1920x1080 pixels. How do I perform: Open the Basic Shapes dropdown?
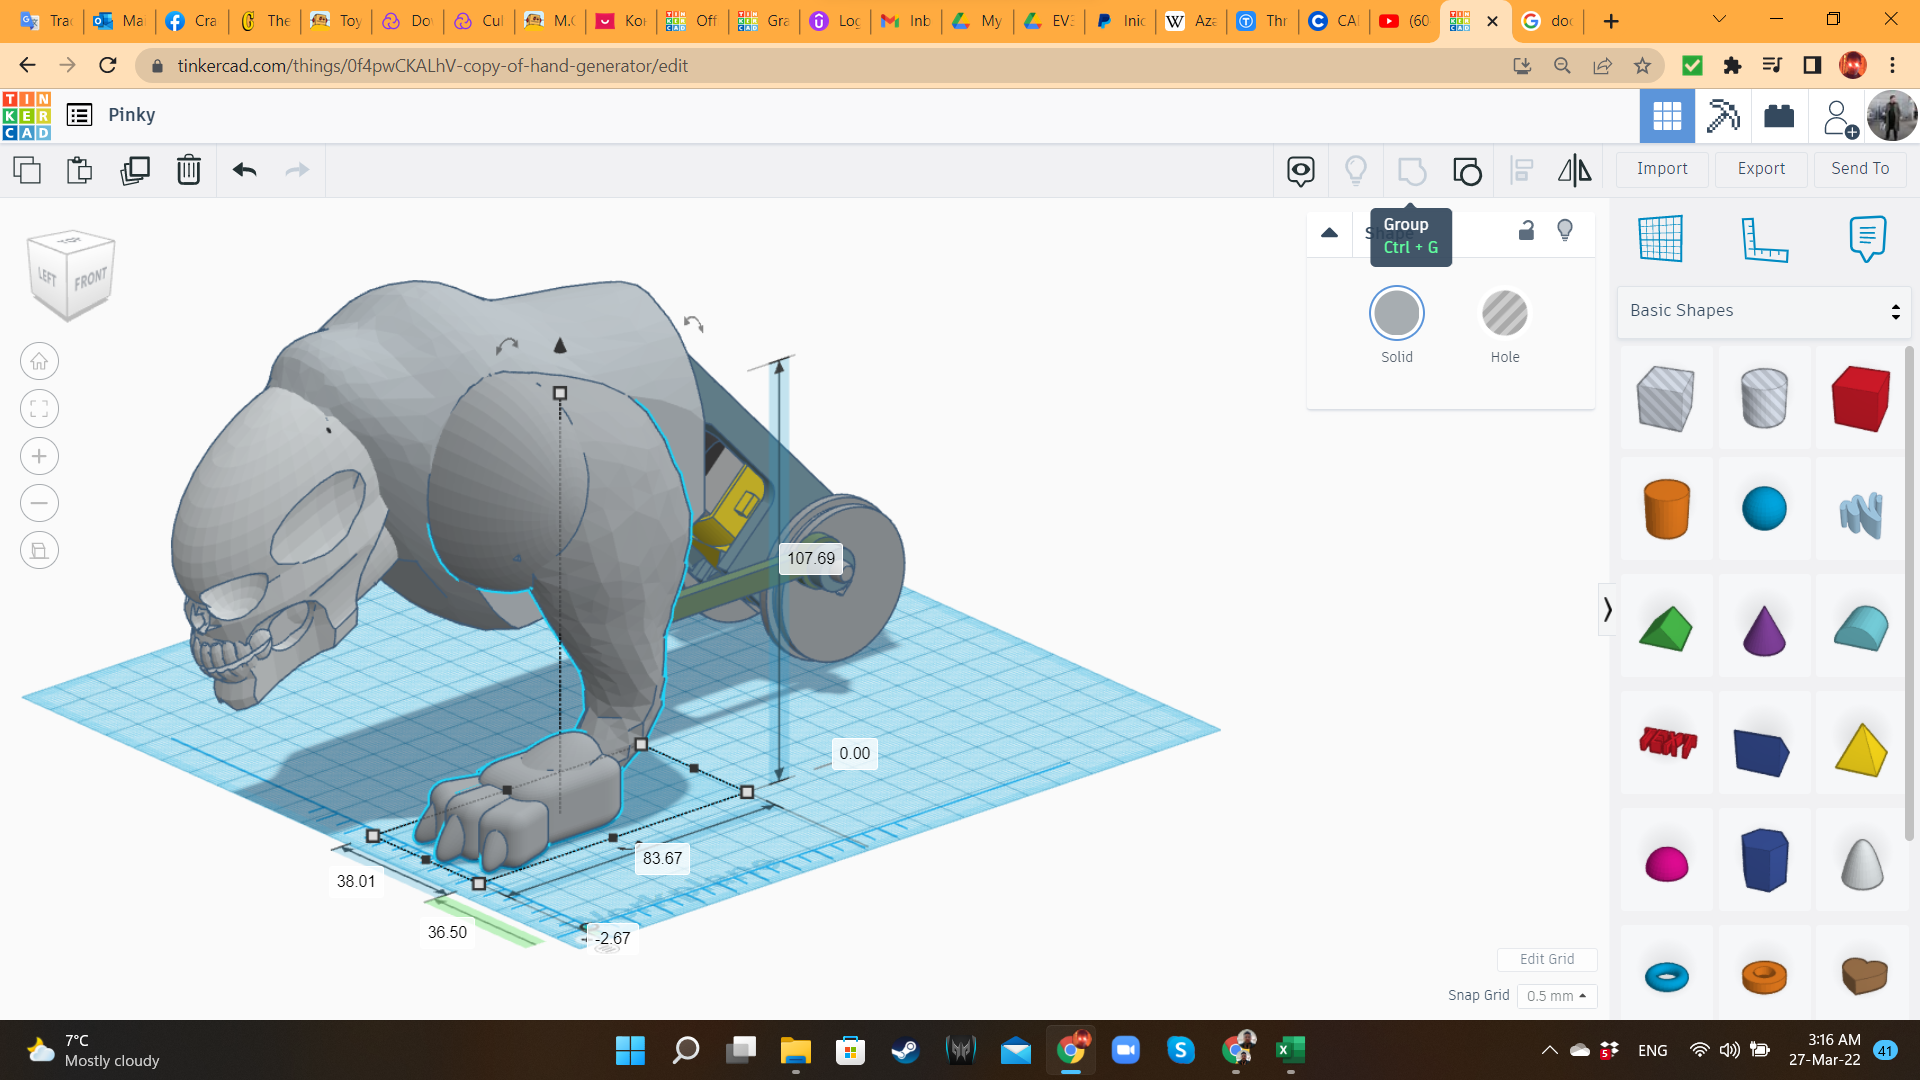1764,311
